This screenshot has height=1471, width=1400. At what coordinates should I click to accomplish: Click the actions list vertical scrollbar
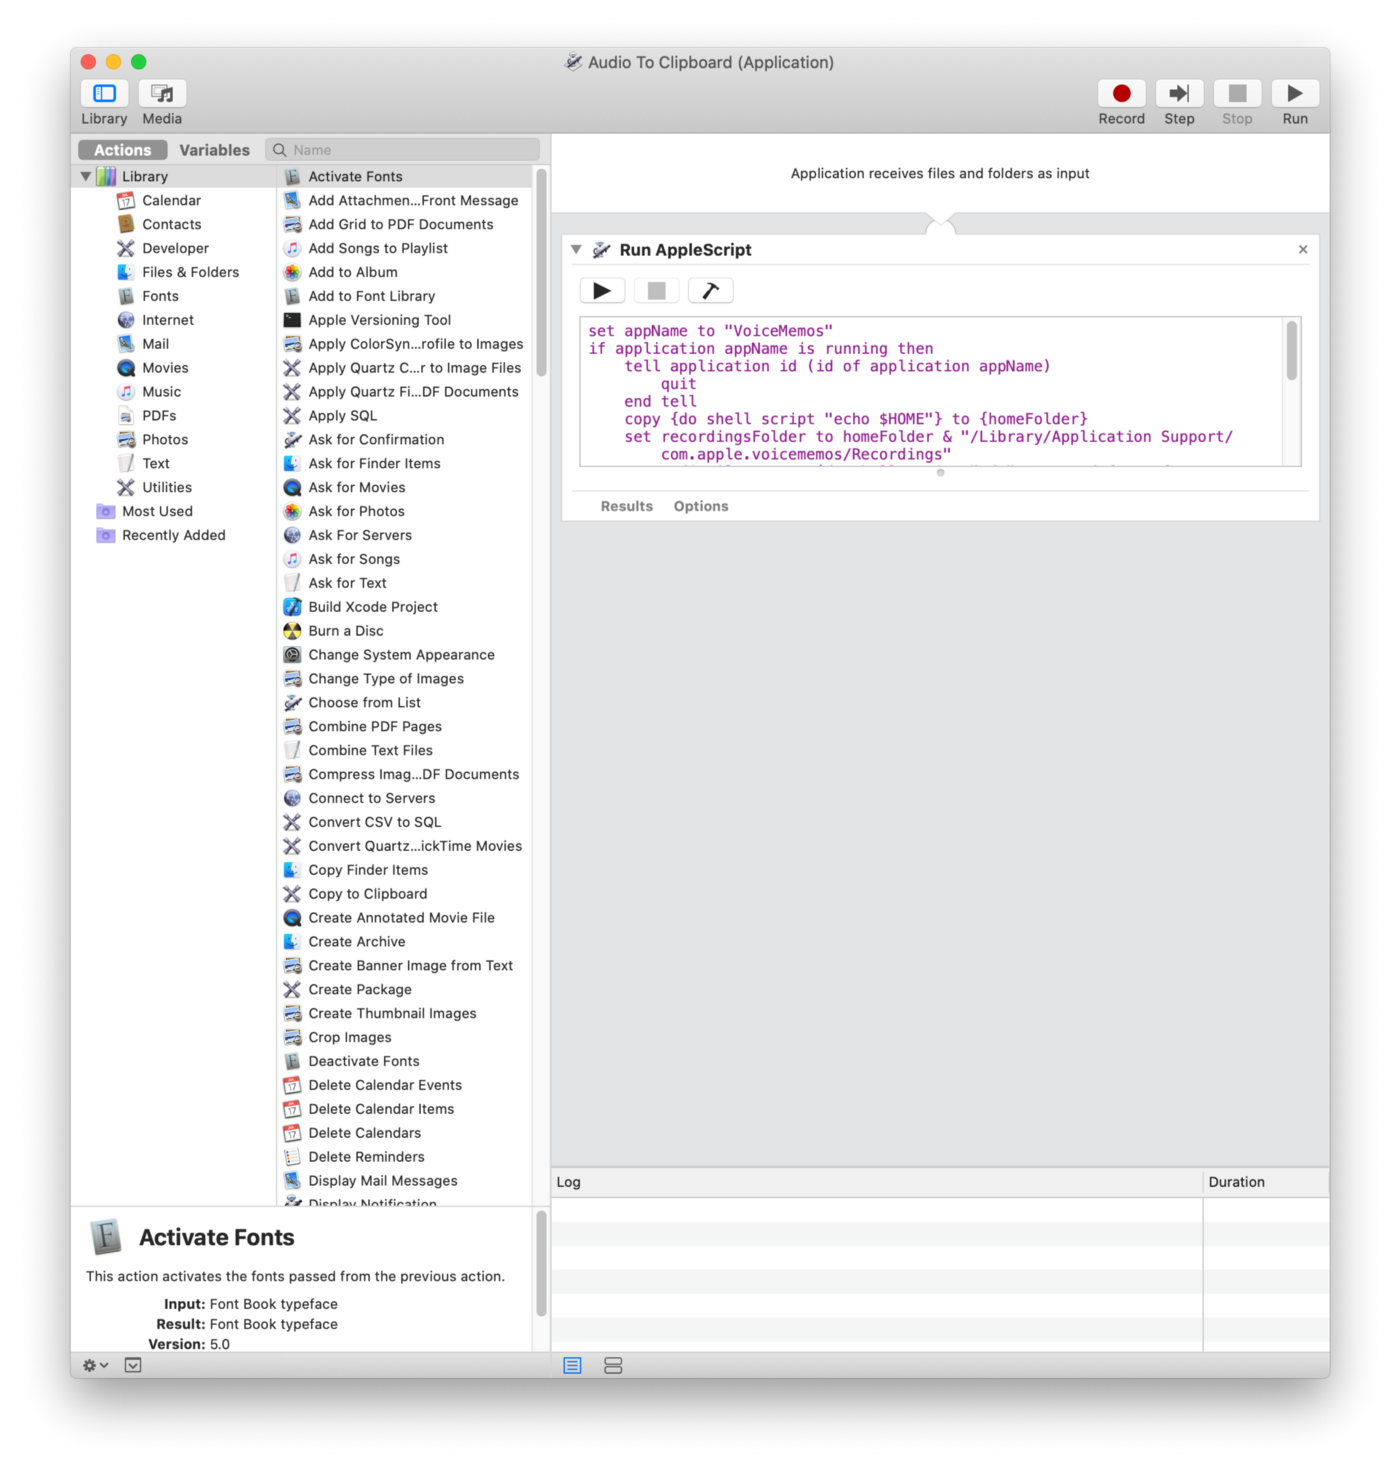click(541, 272)
